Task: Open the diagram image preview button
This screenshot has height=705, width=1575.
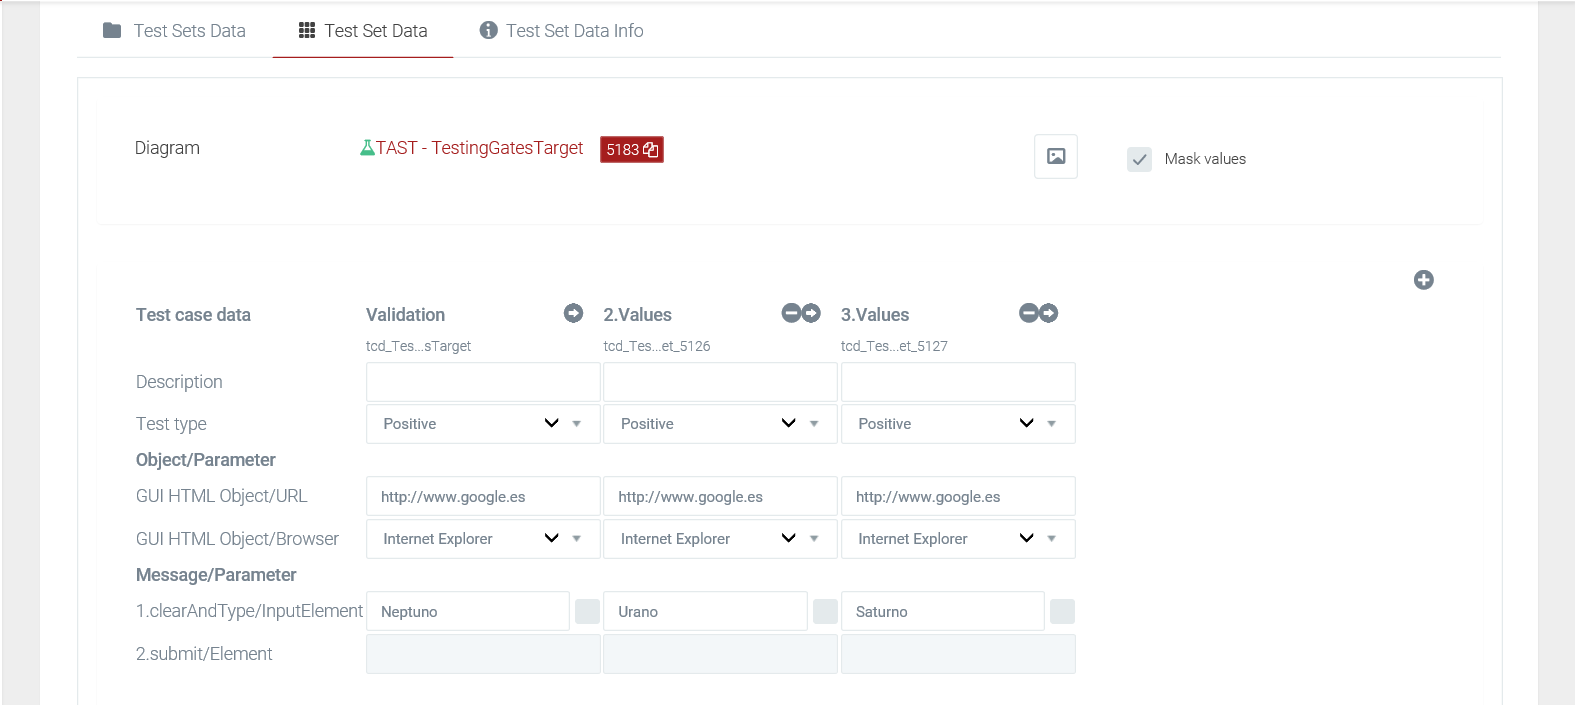Action: click(x=1055, y=157)
